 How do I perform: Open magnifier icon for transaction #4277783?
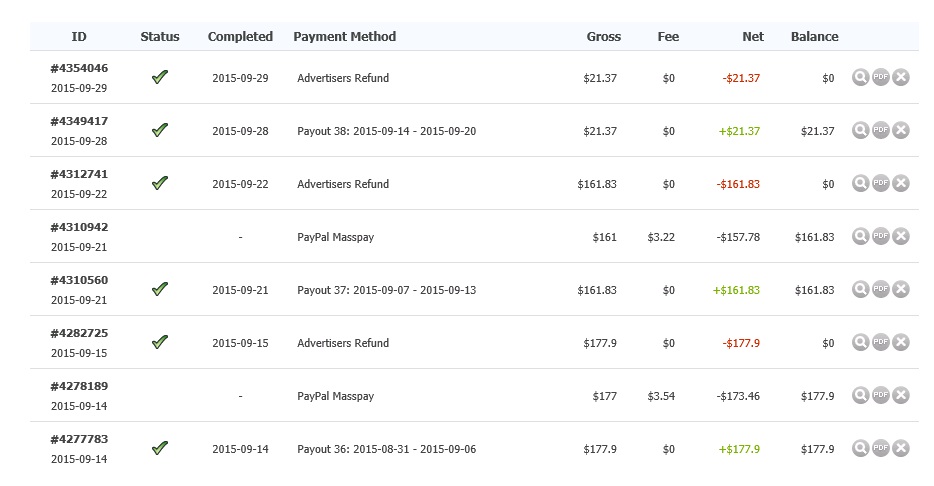pos(860,448)
